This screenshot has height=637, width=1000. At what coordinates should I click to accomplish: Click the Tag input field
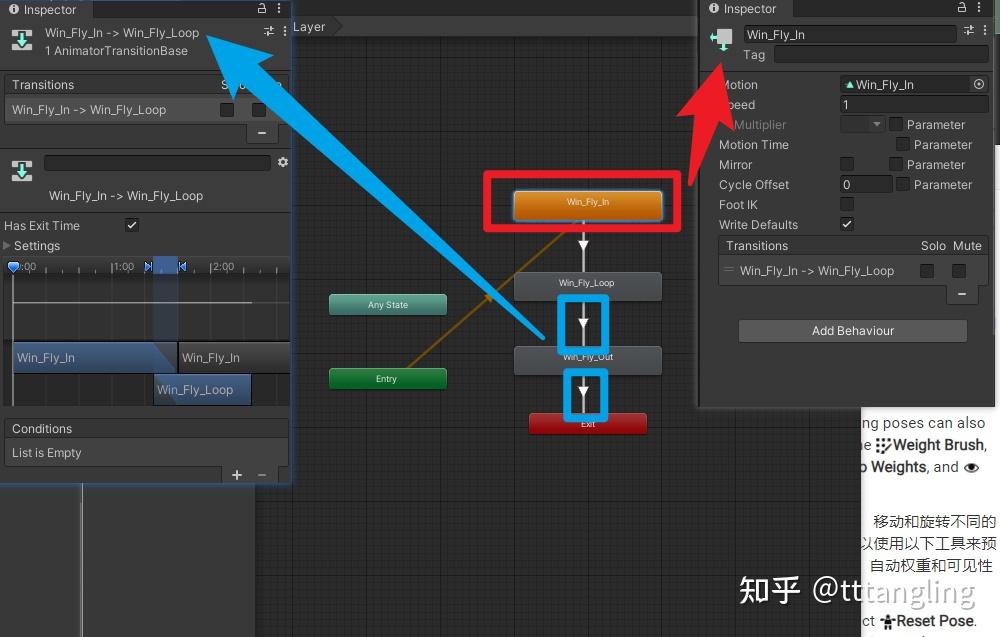[x=881, y=54]
